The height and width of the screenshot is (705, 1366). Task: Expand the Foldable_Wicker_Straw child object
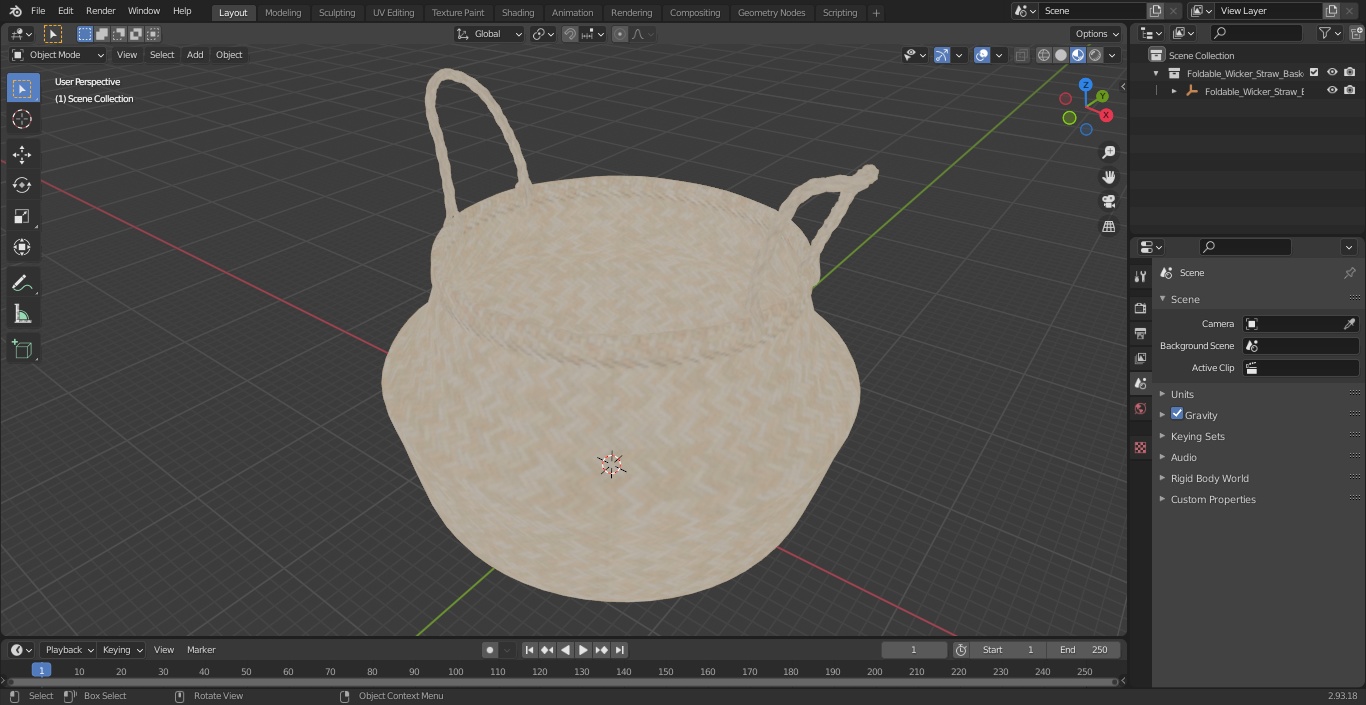click(1174, 91)
